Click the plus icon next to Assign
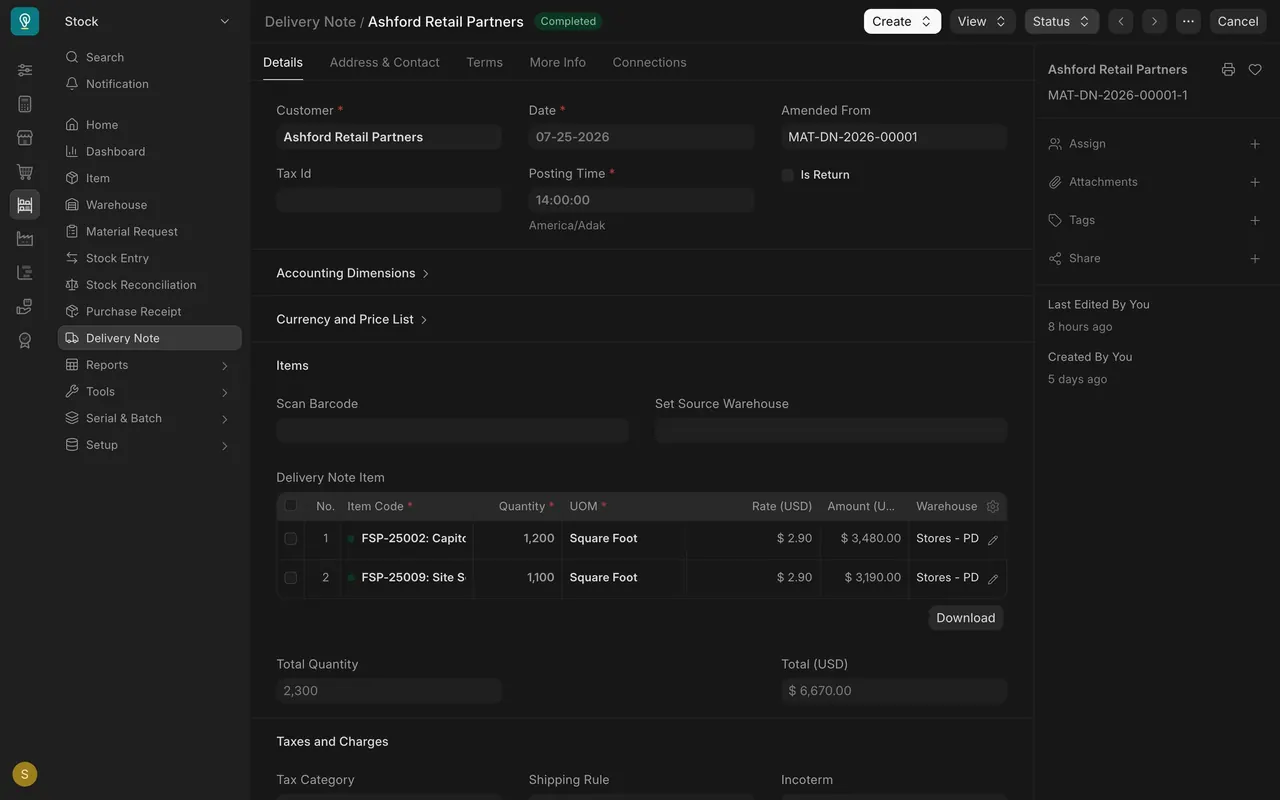 (1255, 144)
